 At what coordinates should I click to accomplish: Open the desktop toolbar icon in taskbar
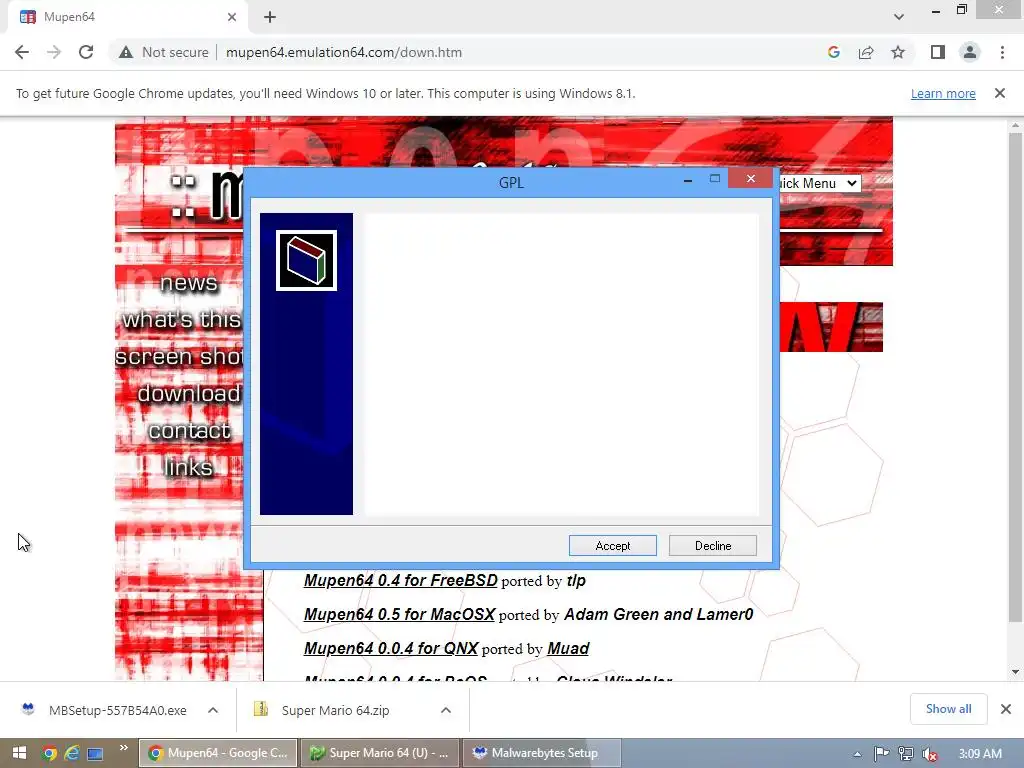click(x=95, y=754)
